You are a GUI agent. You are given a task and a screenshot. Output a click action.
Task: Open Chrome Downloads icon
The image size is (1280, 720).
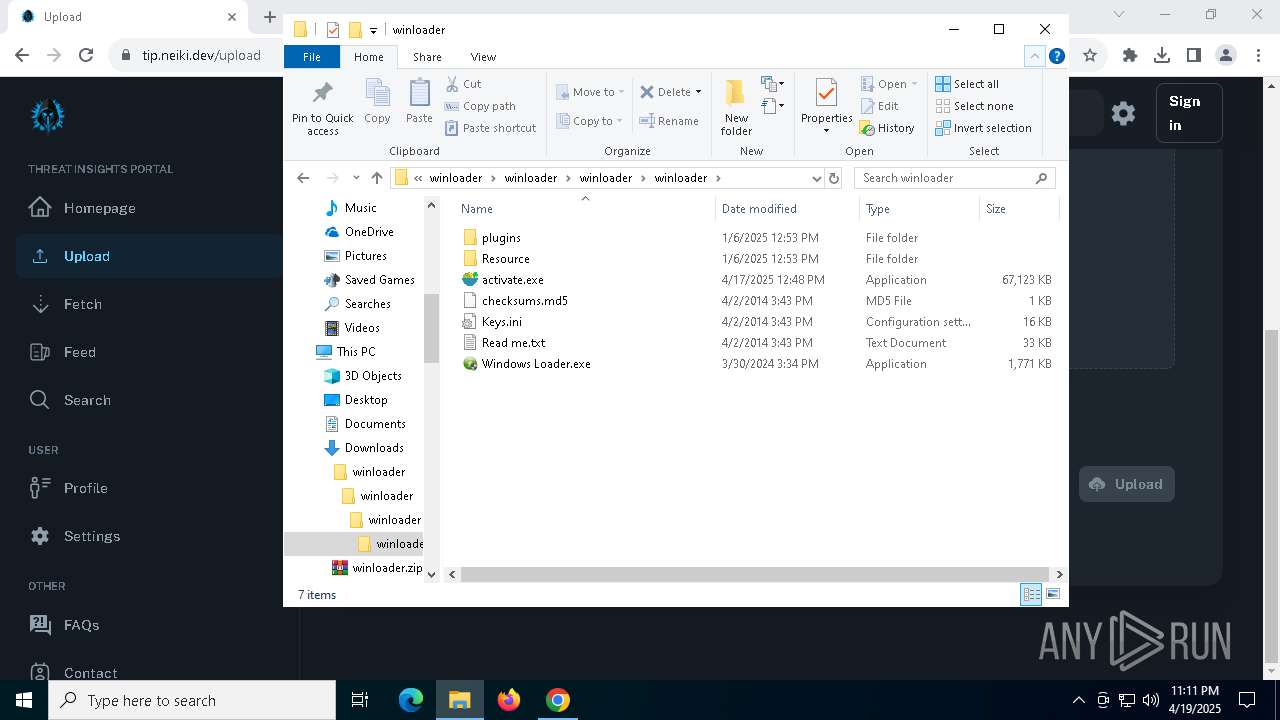click(1162, 55)
